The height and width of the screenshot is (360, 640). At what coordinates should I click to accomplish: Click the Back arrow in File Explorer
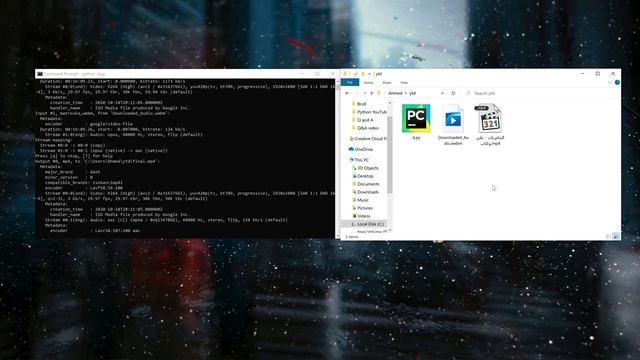(x=347, y=93)
